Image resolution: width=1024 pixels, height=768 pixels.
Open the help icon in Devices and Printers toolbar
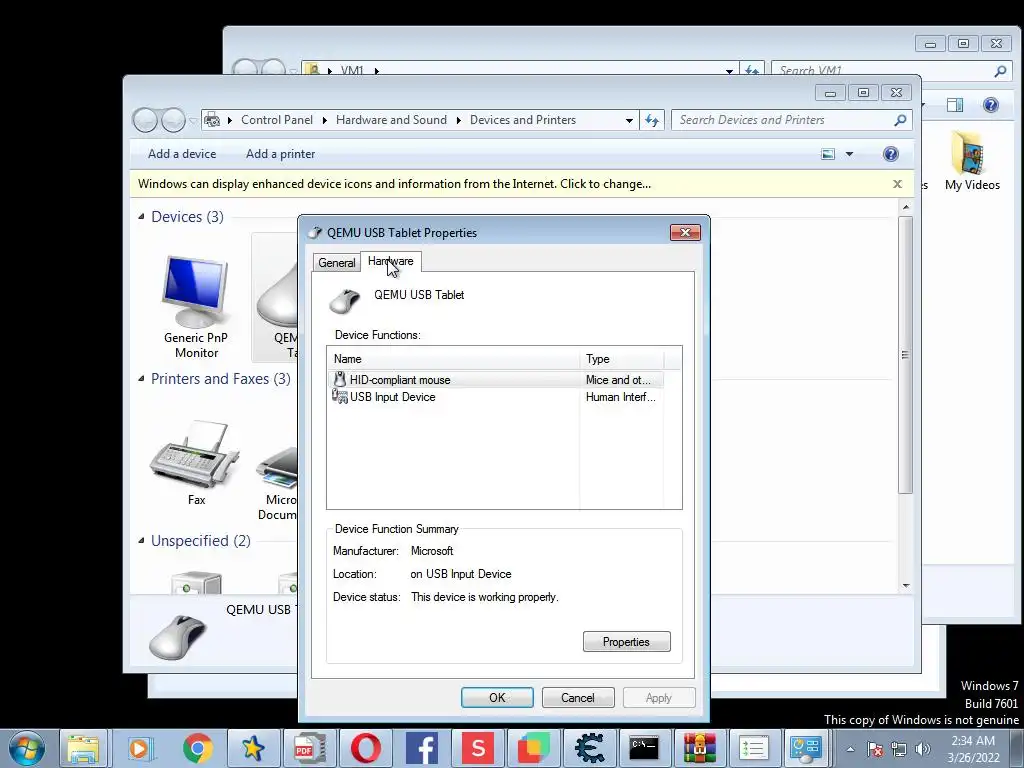coord(890,154)
